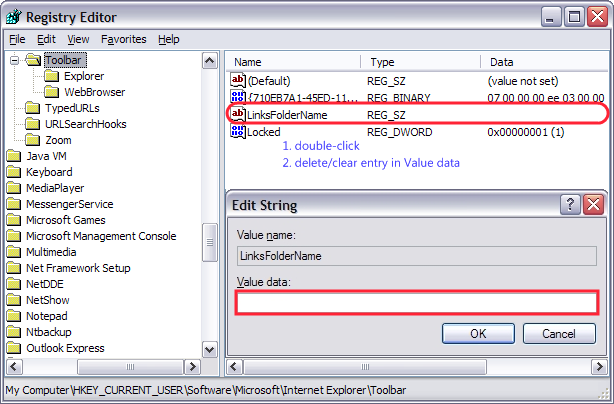The width and height of the screenshot is (614, 404).
Task: Select the Toolbar key in the tree
Action: (63, 60)
